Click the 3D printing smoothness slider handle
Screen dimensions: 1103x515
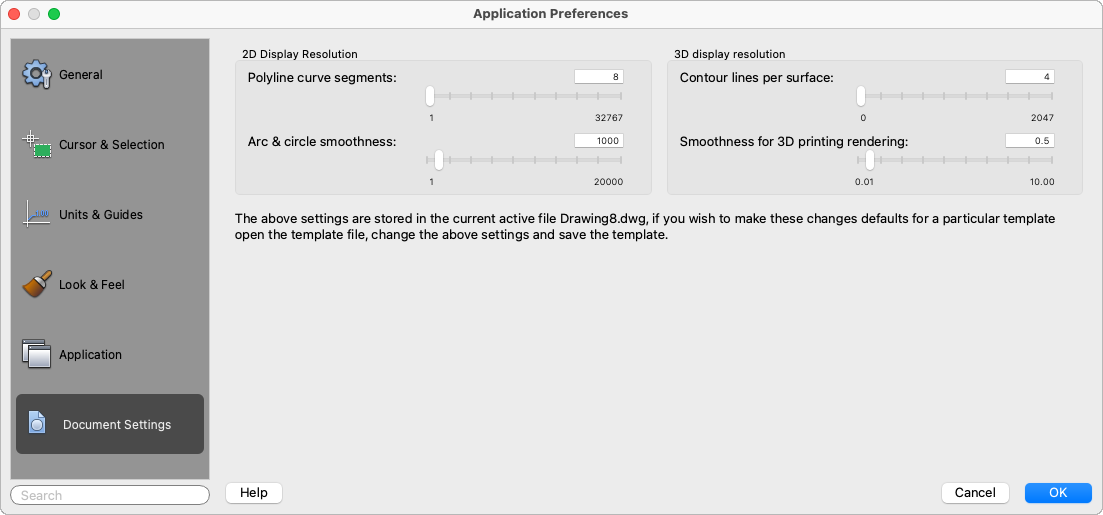pyautogui.click(x=870, y=160)
